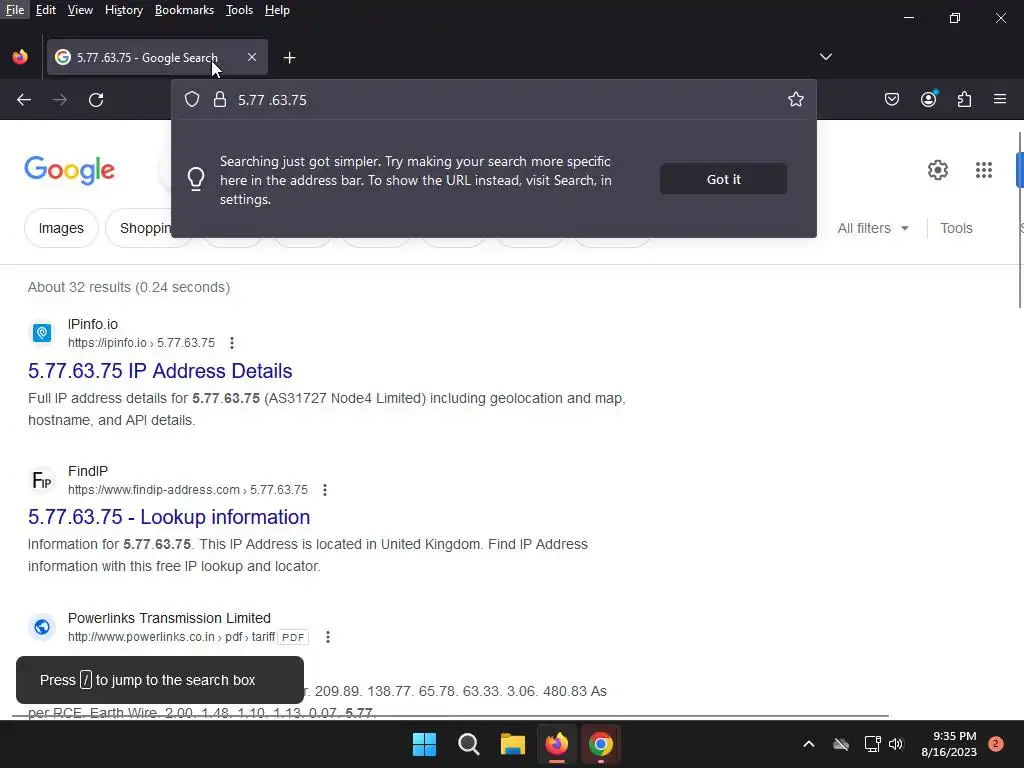Open the Google apps grid
1024x768 pixels.
(984, 170)
